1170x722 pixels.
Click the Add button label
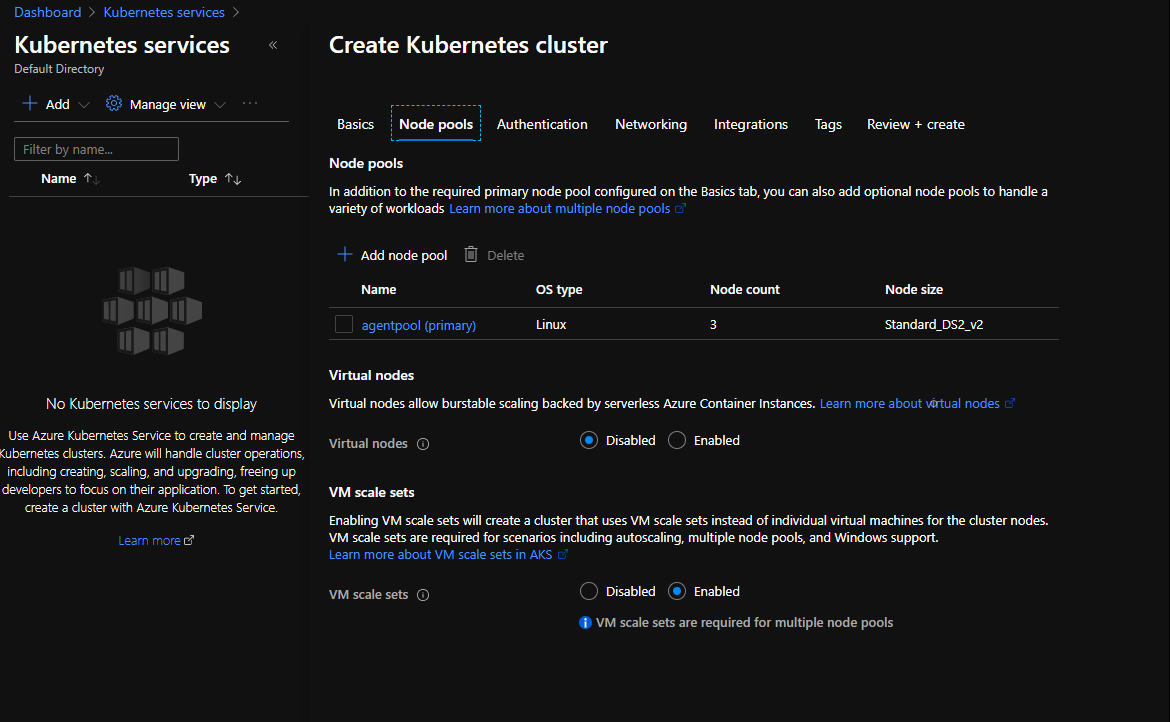tap(57, 104)
